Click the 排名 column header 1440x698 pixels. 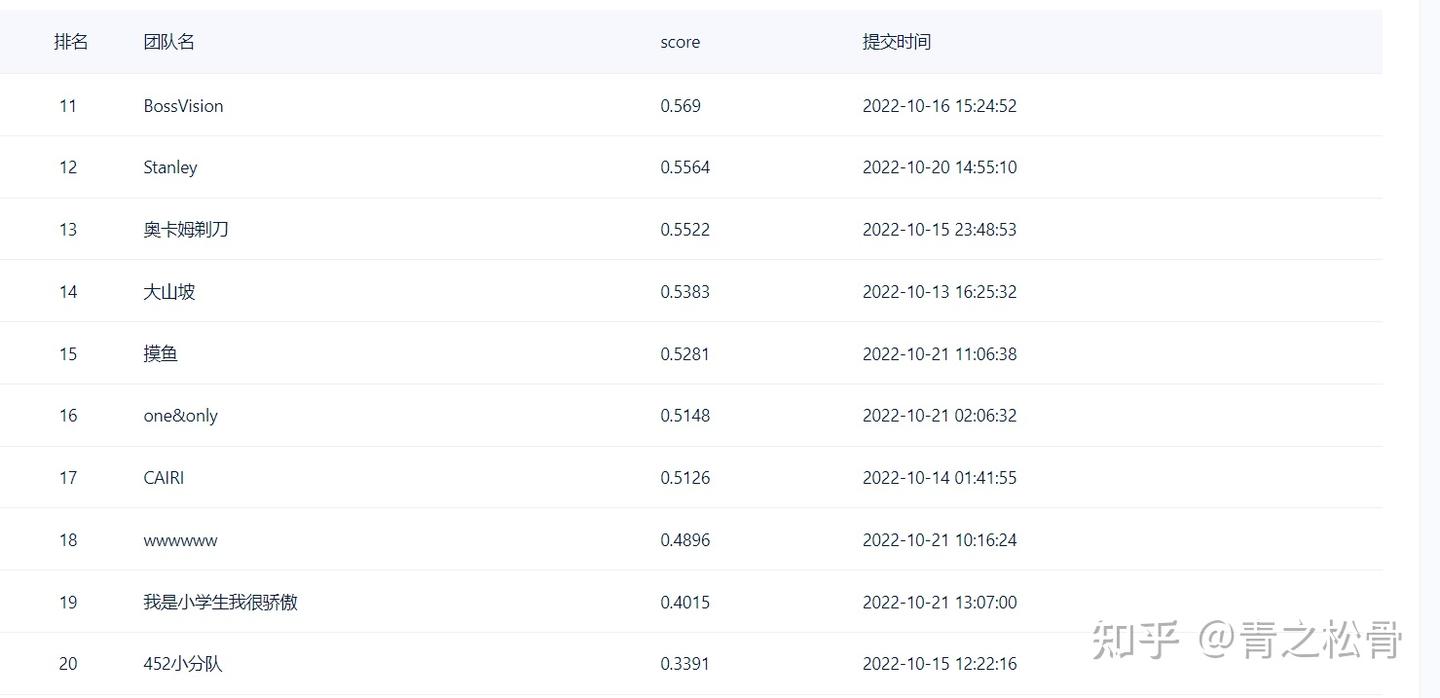coord(71,42)
